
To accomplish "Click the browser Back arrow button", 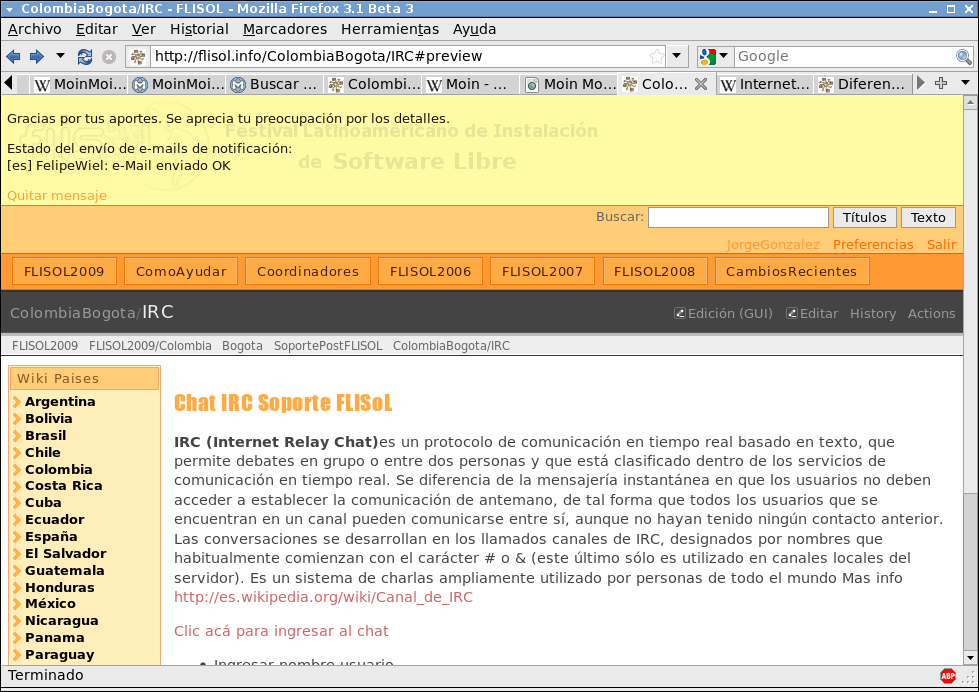I will 13,57.
